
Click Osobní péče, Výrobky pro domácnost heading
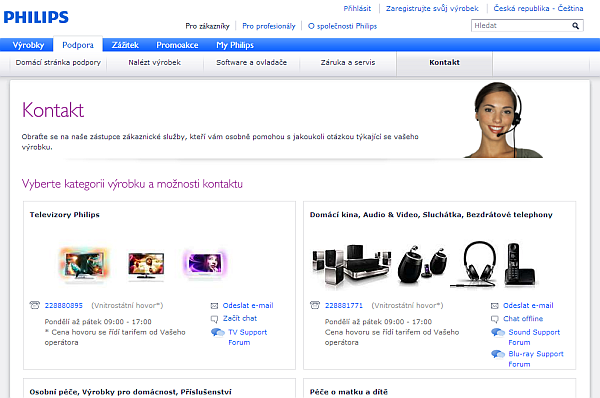(x=130, y=392)
